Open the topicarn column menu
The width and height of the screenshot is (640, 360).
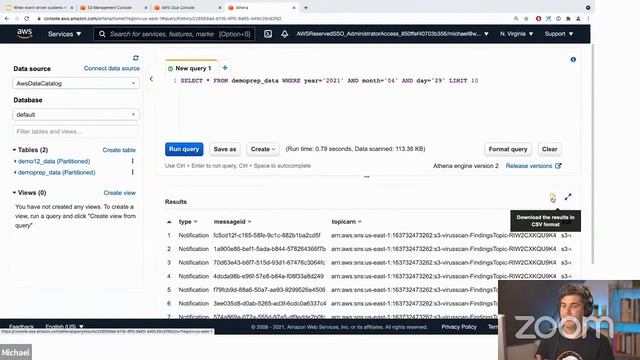click(x=360, y=222)
